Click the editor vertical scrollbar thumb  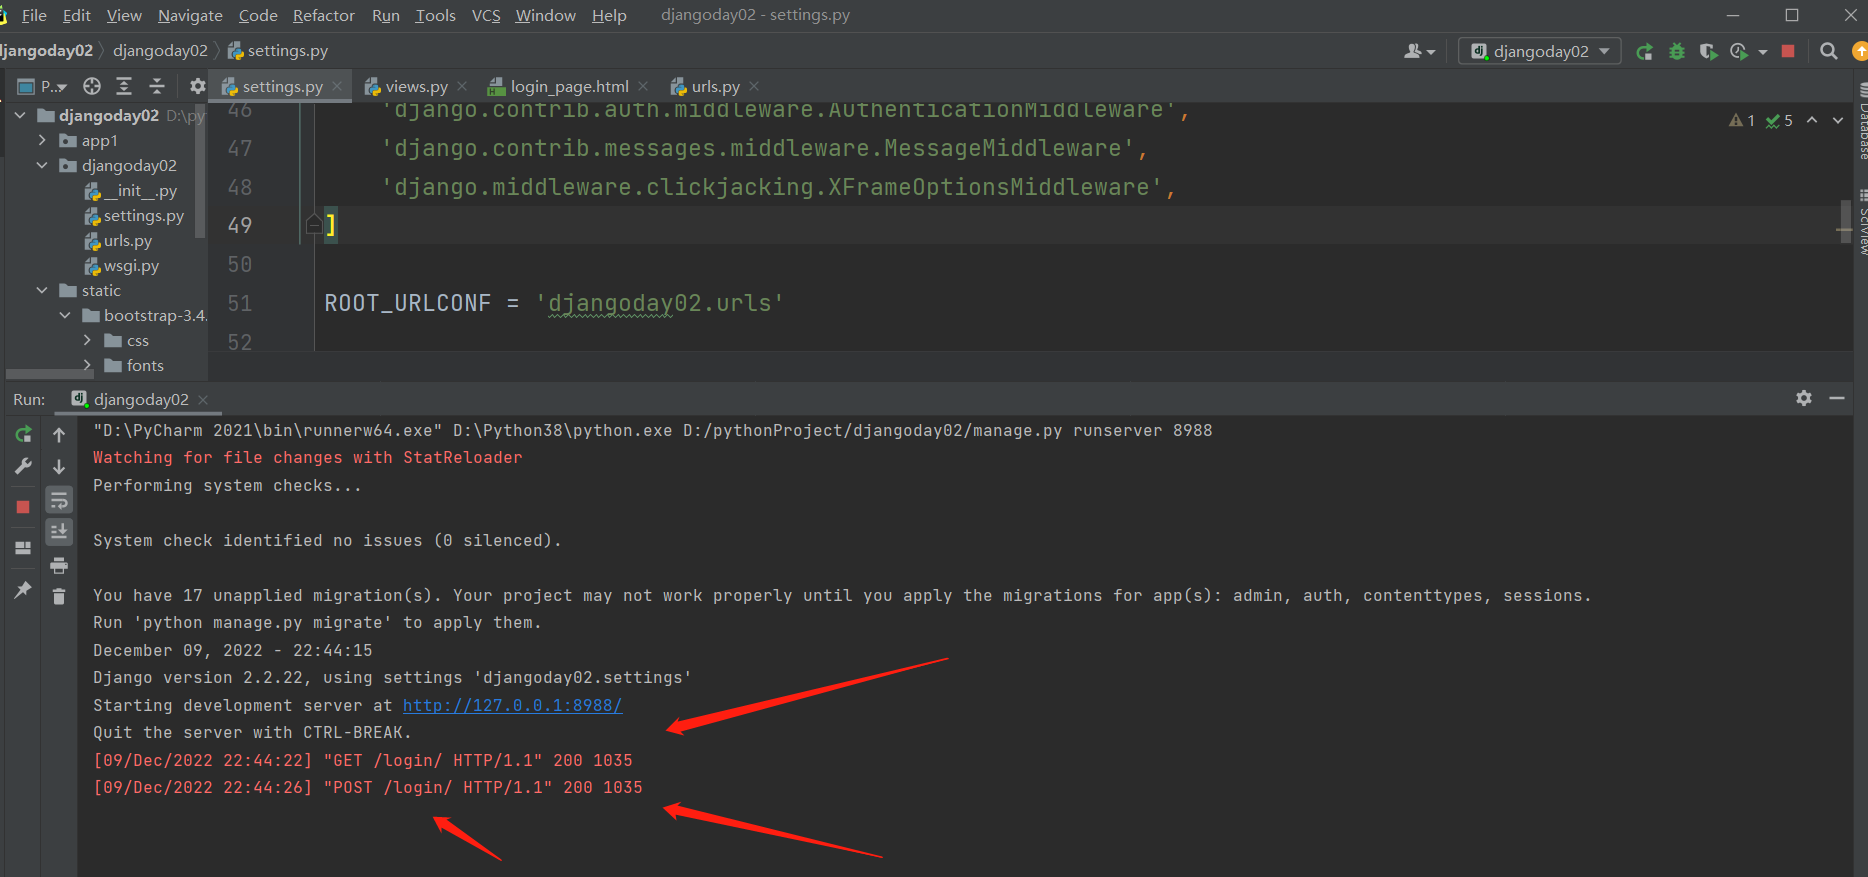tap(1846, 222)
